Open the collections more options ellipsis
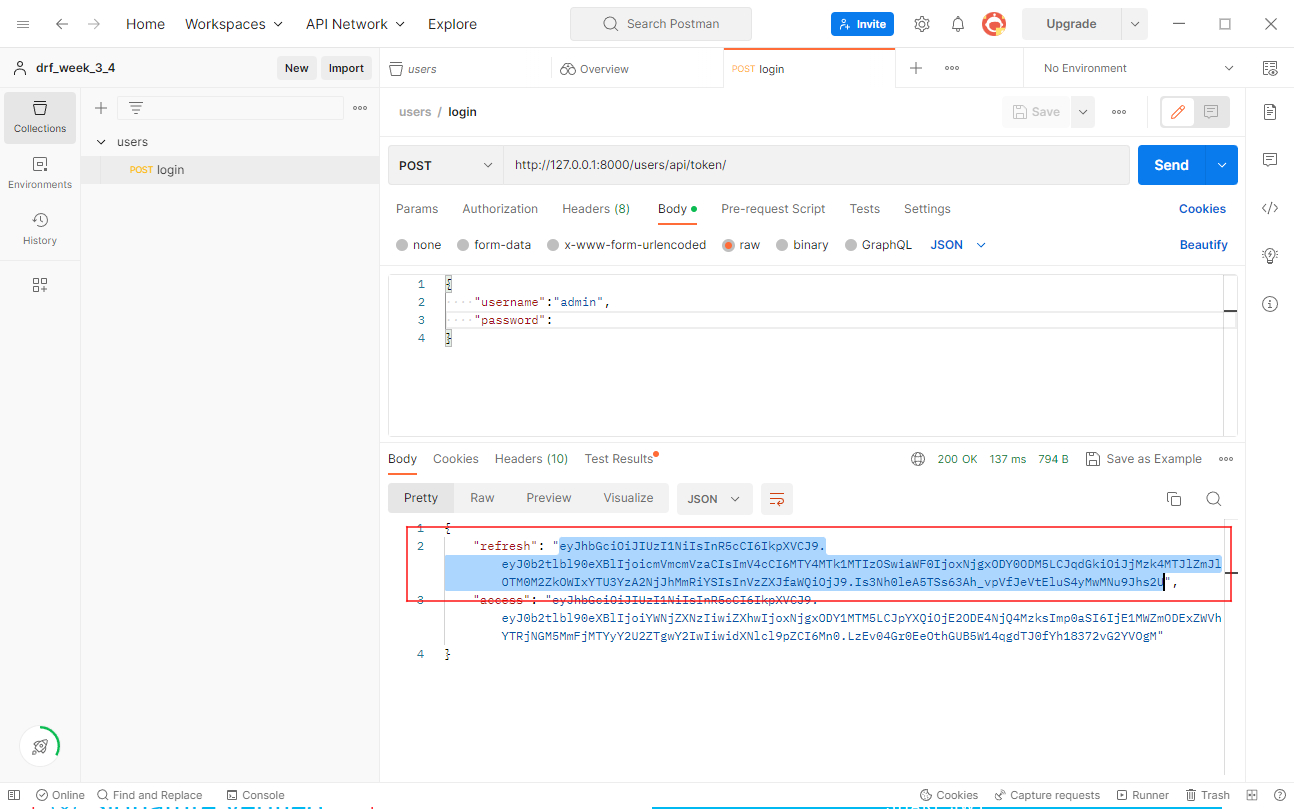The image size is (1294, 809). [360, 108]
